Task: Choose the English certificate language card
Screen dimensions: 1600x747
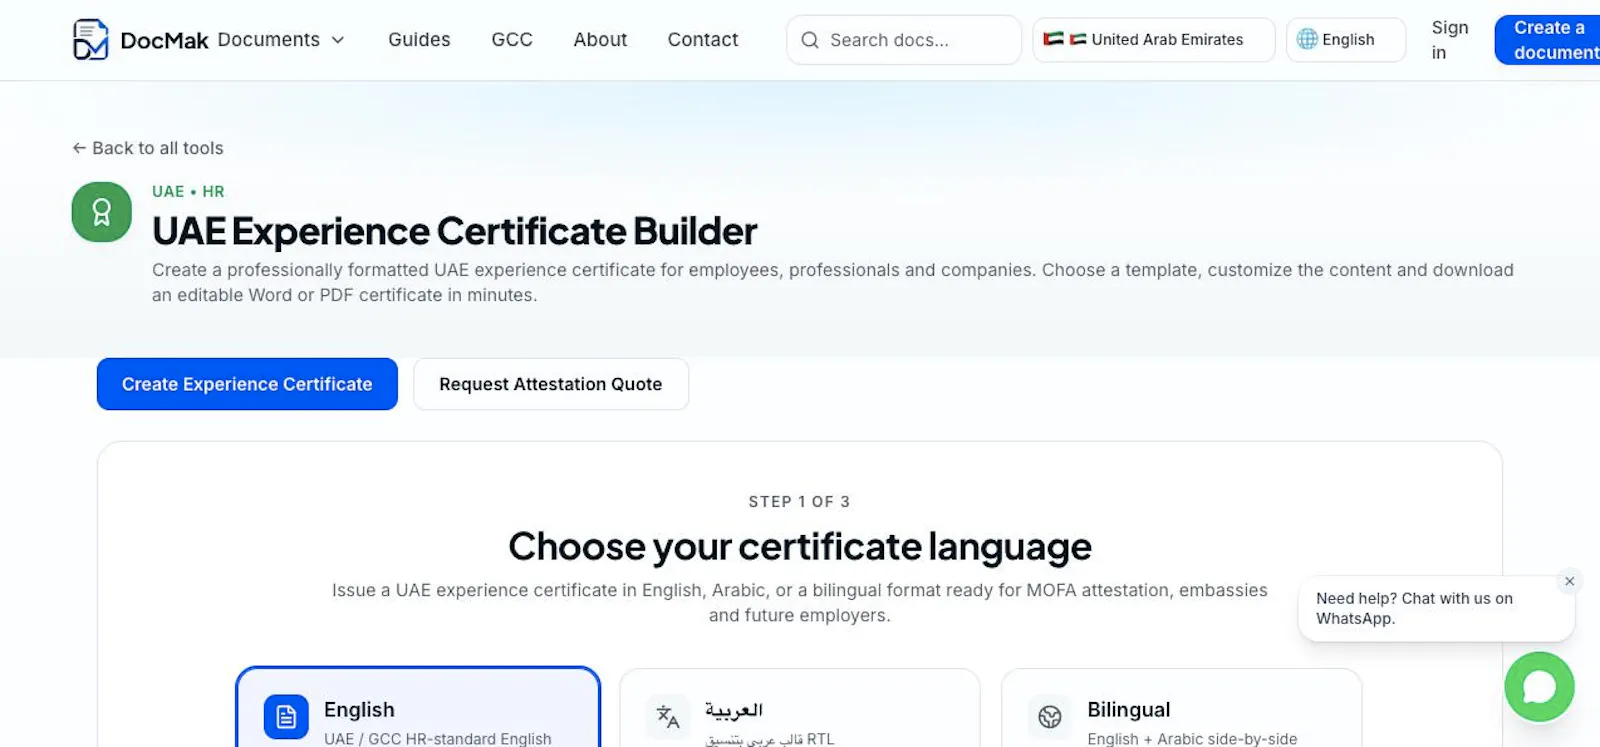Action: (x=418, y=707)
